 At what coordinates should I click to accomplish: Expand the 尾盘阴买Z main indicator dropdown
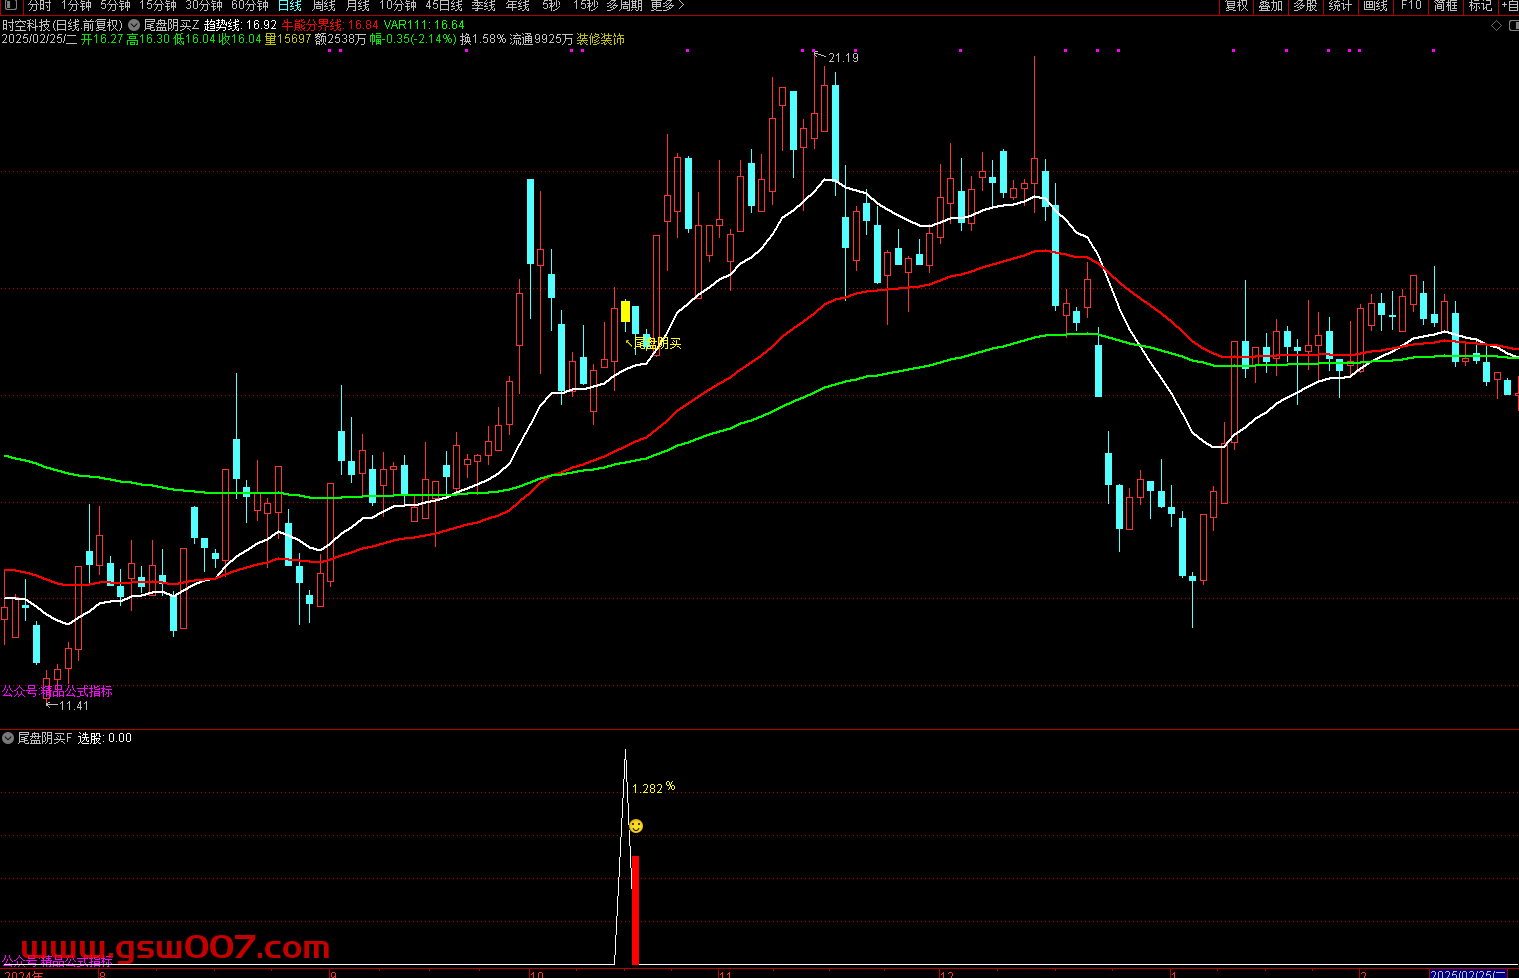(134, 25)
